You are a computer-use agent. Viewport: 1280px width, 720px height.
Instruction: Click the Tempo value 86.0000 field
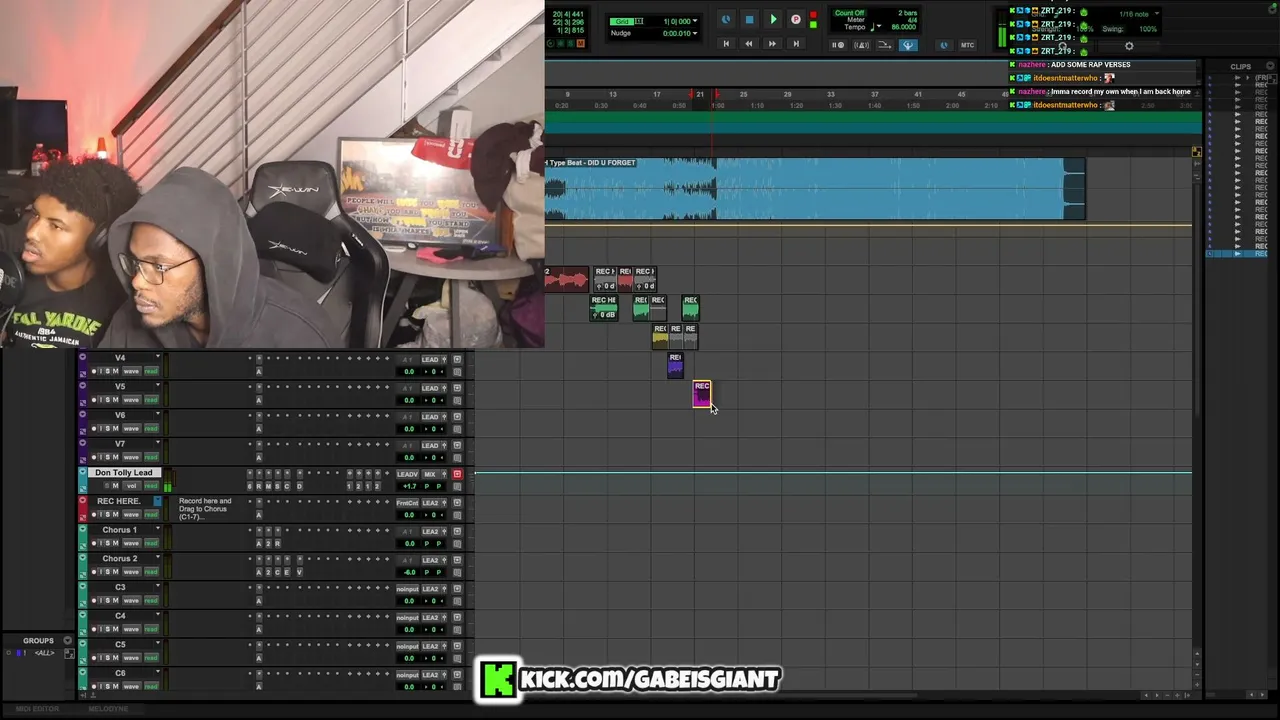point(903,27)
